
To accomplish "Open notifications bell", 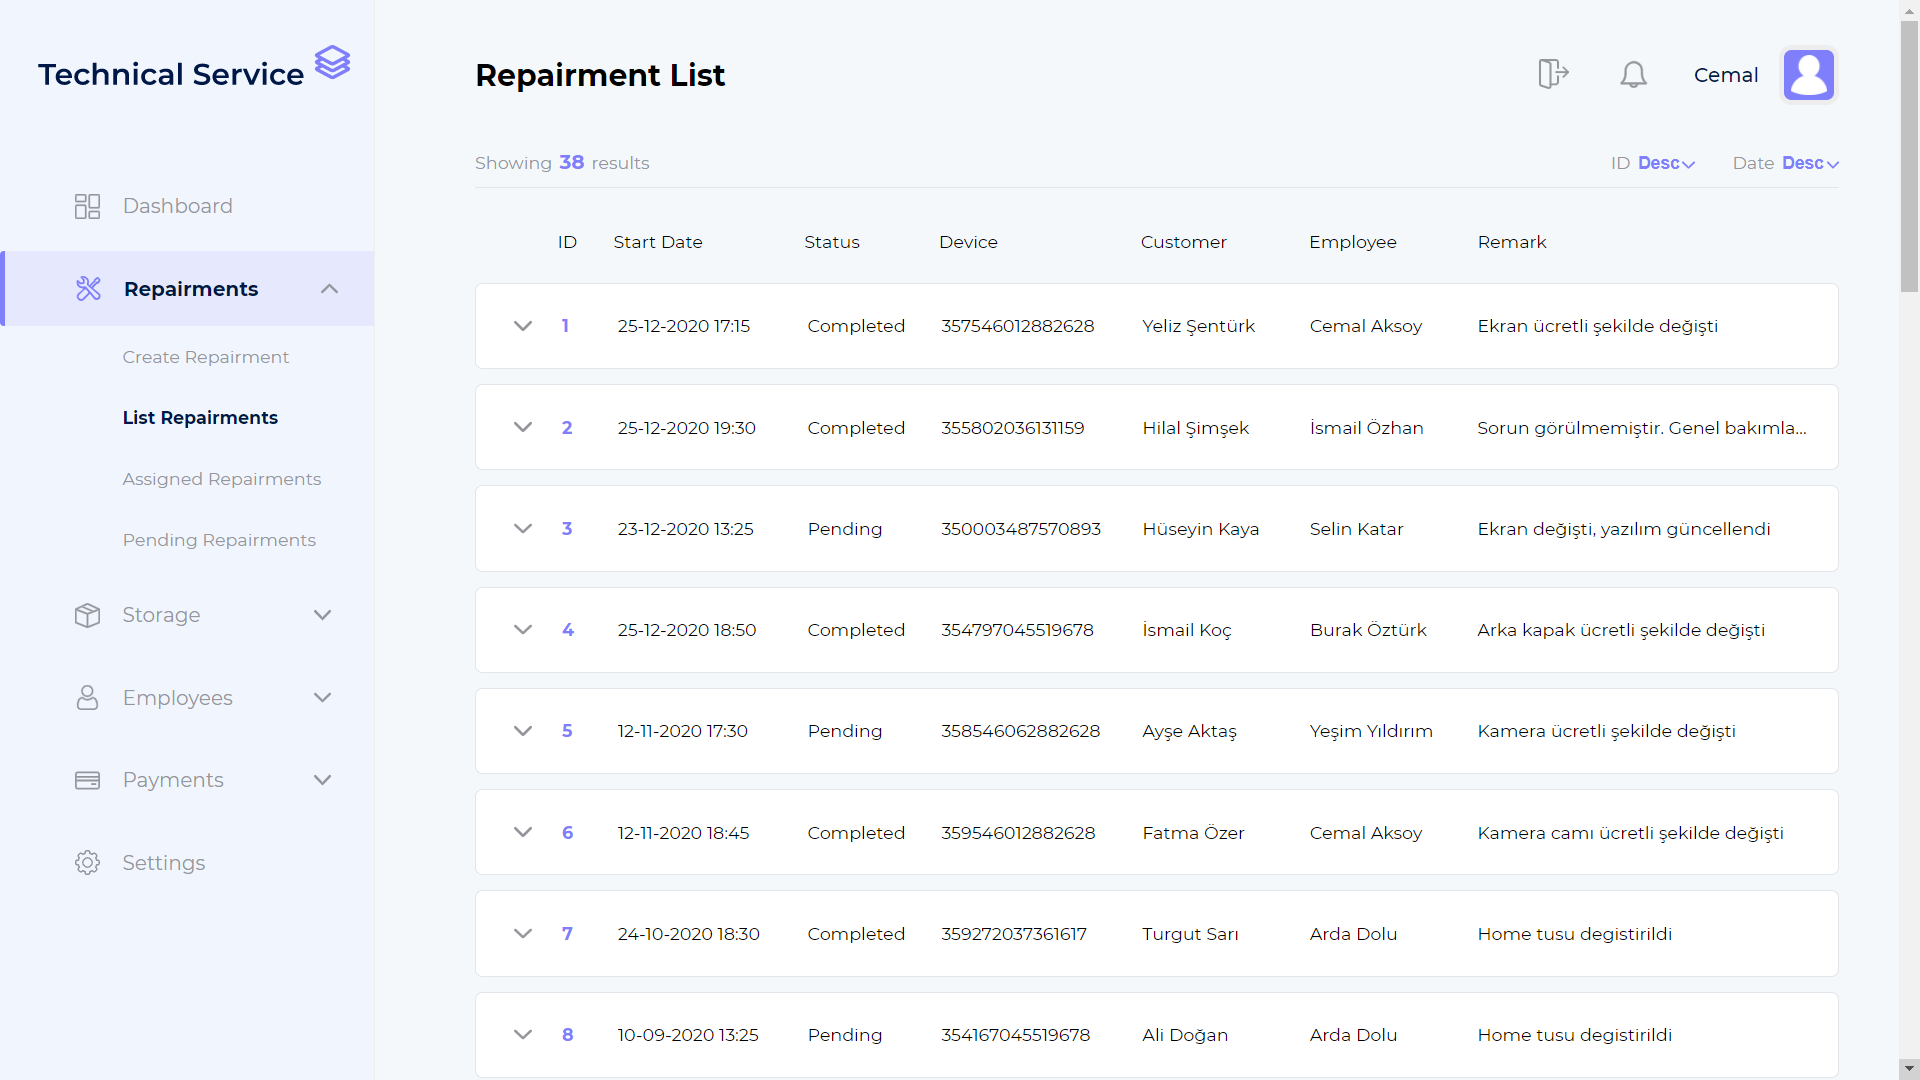I will (1633, 75).
